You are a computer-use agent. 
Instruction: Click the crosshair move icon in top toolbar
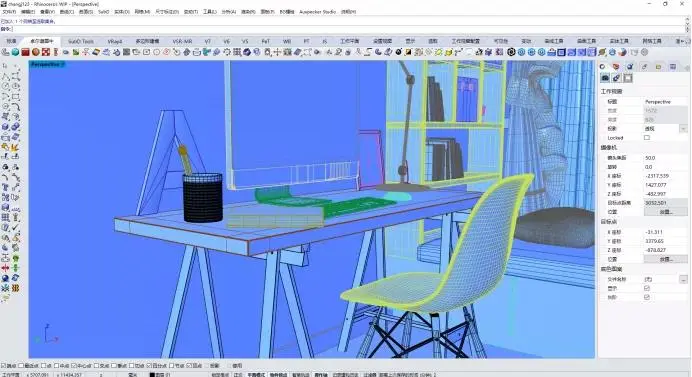tap(277, 52)
